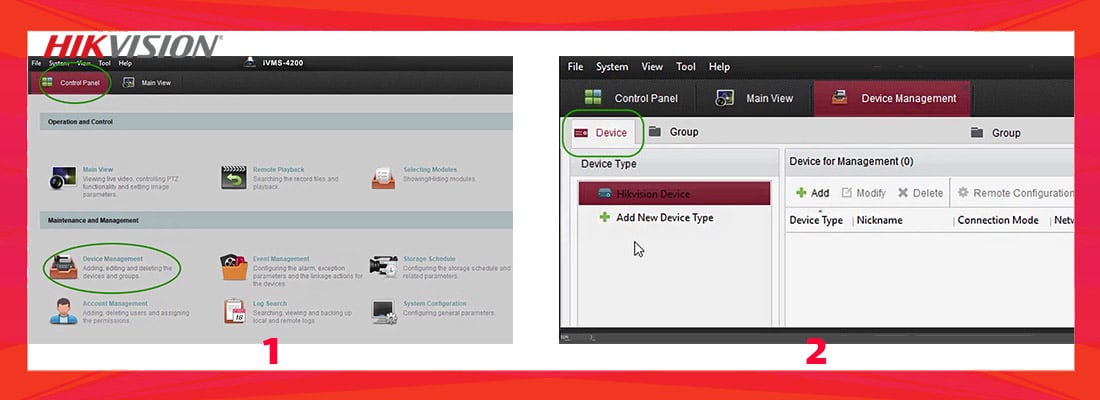Viewport: 1100px width, 400px height.
Task: Open the Selecting Modules icon
Action: [x=384, y=178]
